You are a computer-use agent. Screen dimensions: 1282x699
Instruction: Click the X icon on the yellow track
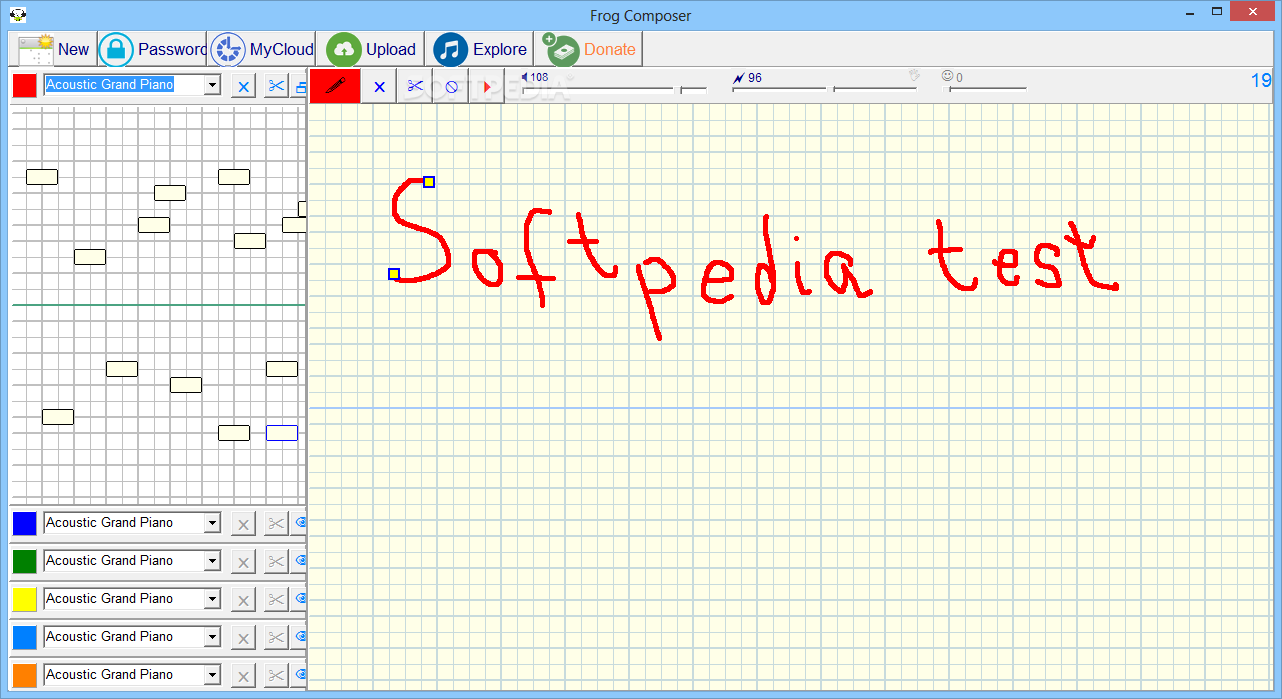click(243, 600)
